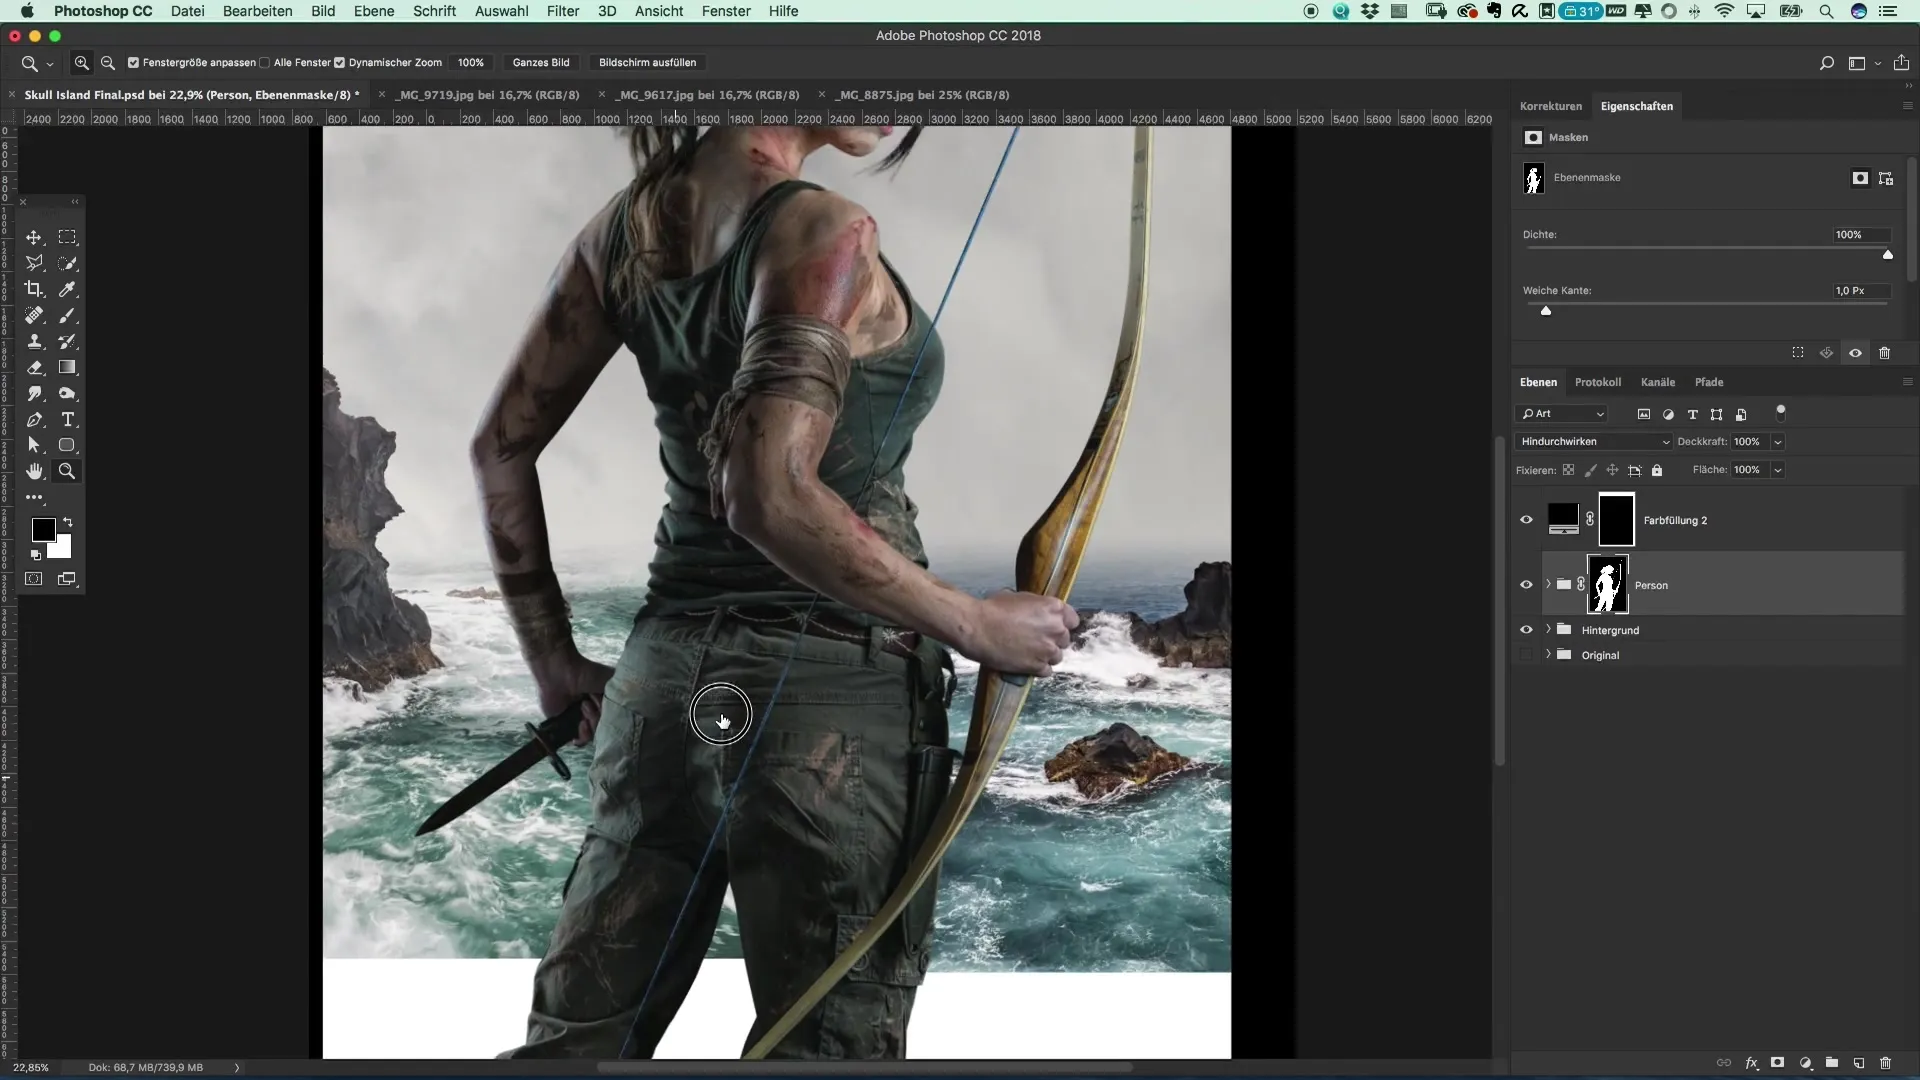Reset default foreground and background colors
This screenshot has width=1920, height=1080.
[x=36, y=554]
